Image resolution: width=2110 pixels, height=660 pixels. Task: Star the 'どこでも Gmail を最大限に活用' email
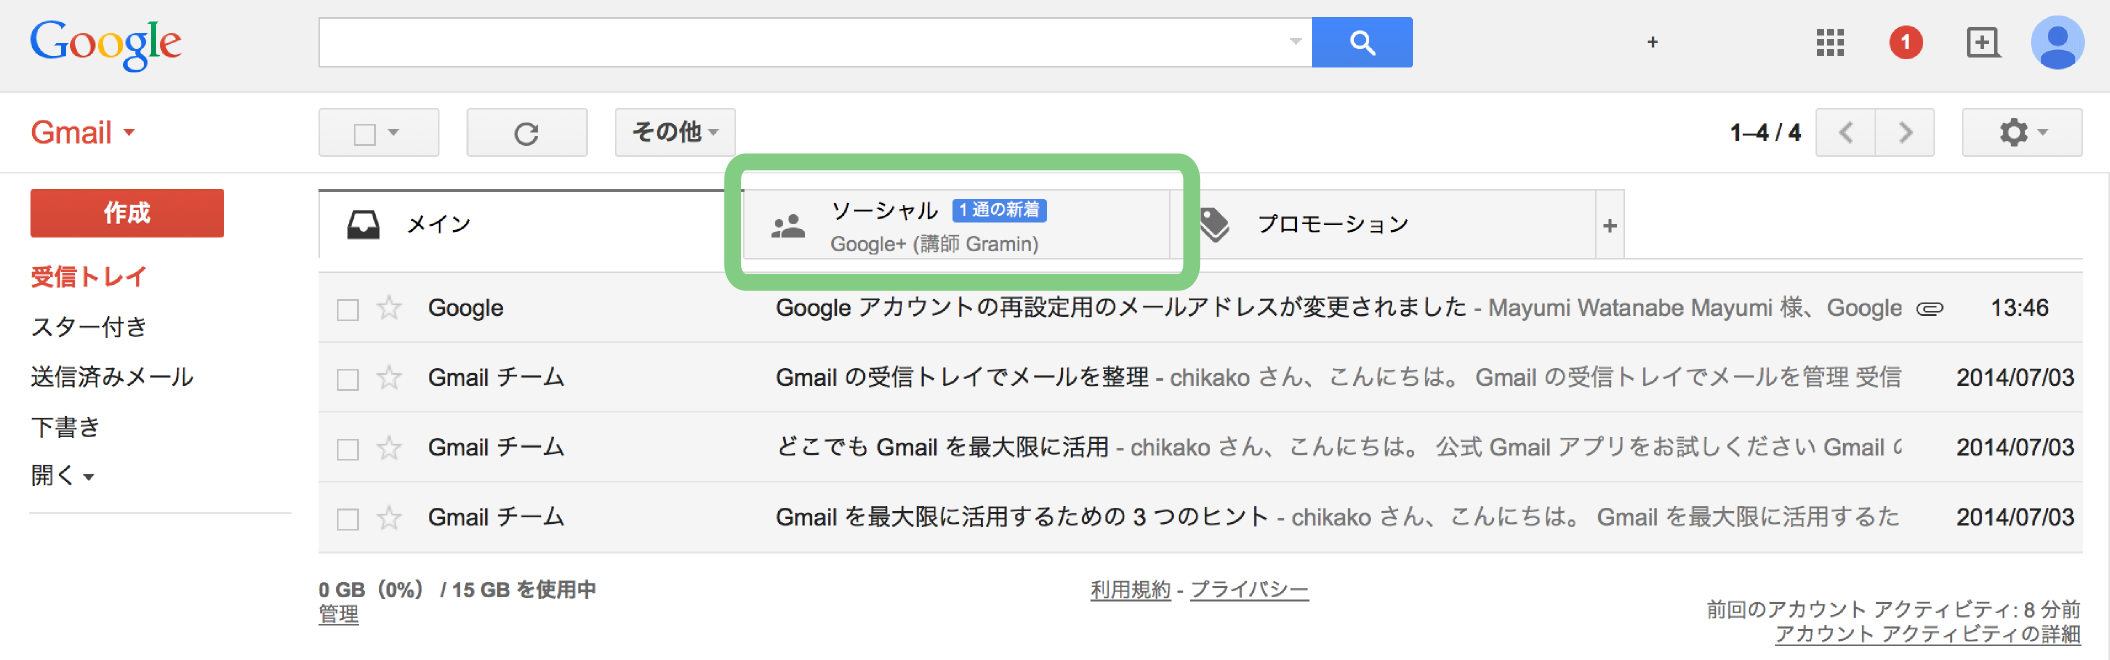(389, 448)
